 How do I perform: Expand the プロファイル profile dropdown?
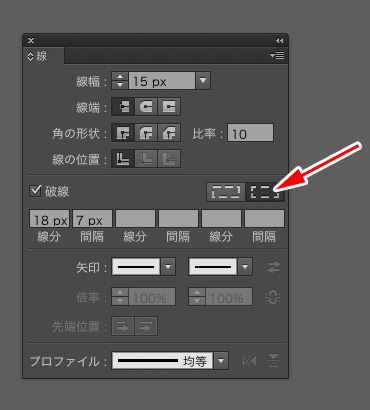click(x=221, y=361)
